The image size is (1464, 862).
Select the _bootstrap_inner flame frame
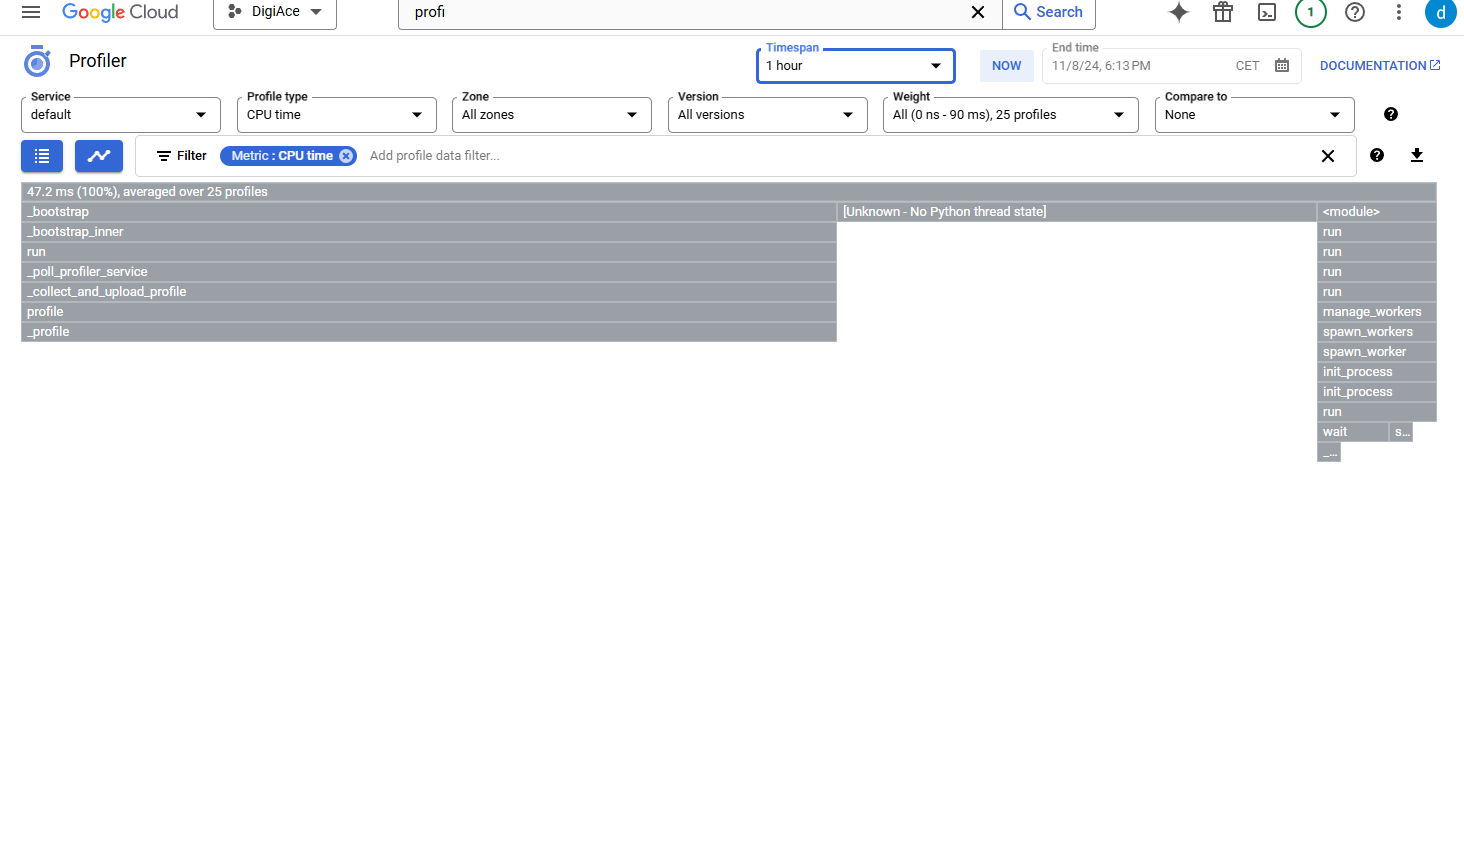[429, 232]
